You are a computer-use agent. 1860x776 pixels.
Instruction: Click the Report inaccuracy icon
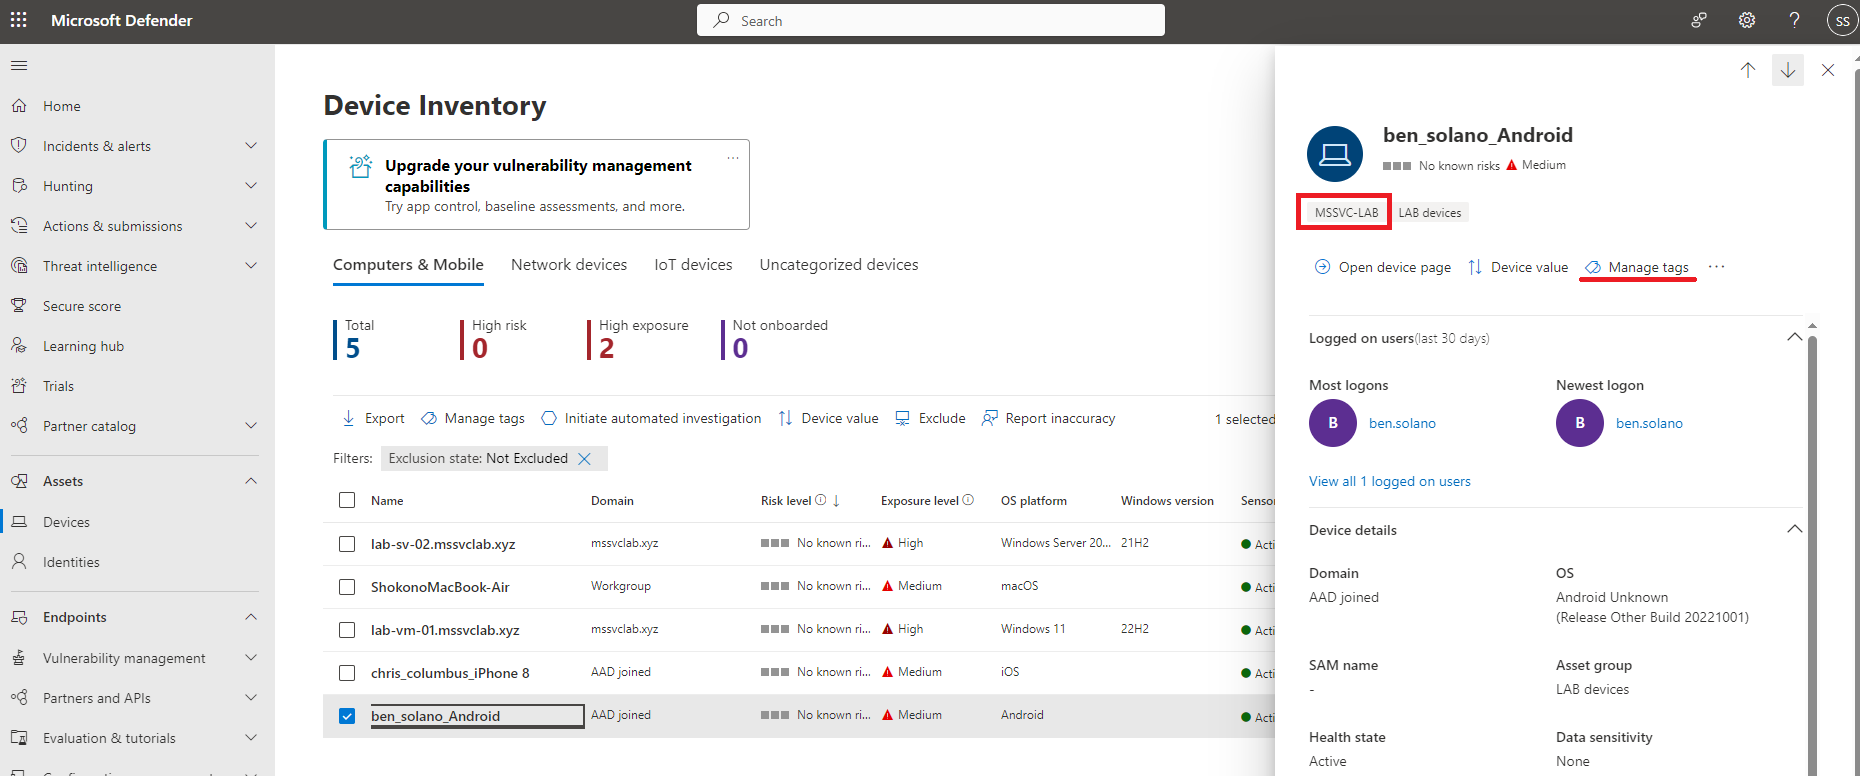point(990,418)
